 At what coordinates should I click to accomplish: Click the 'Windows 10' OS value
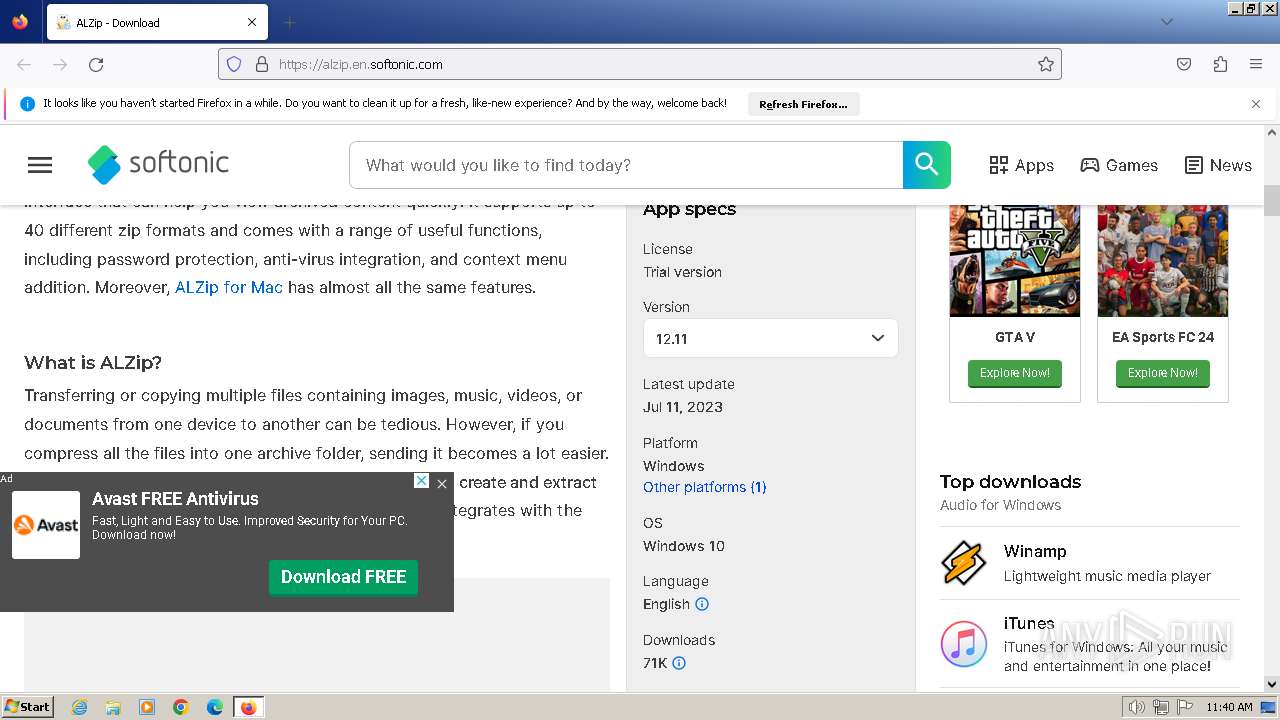tap(684, 546)
